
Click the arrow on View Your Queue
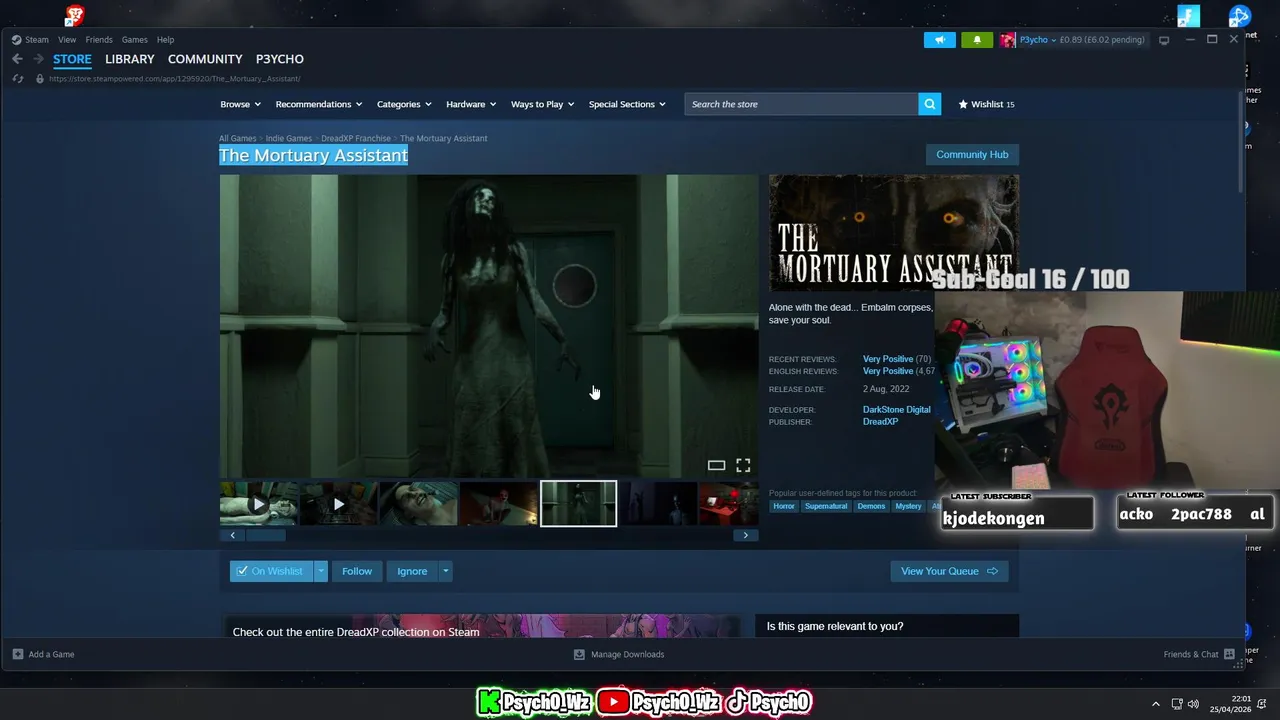992,571
